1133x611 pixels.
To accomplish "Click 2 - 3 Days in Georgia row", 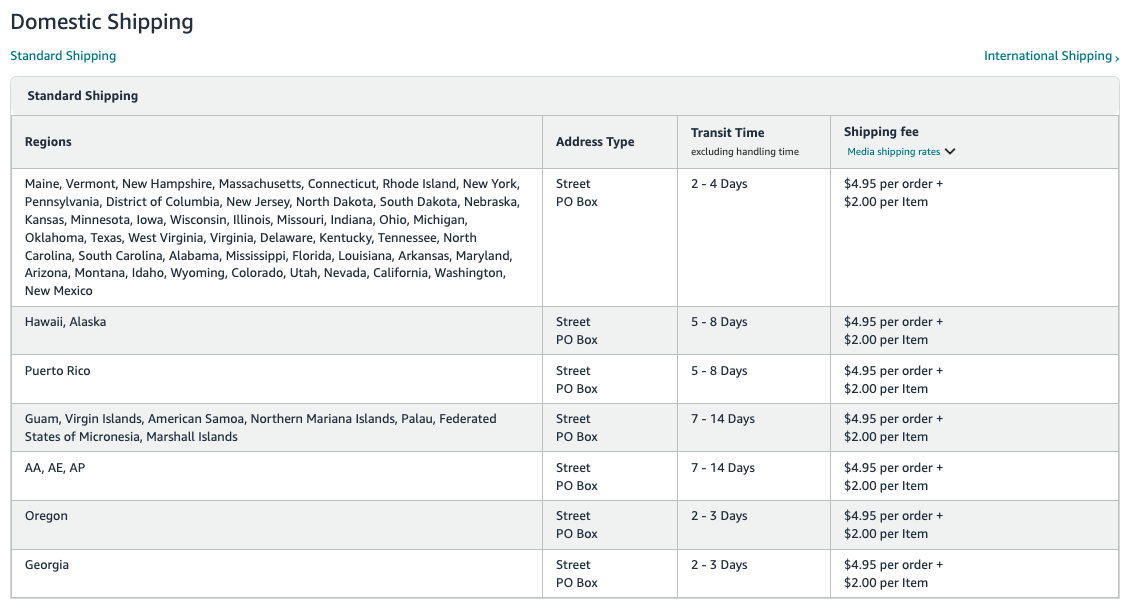I will 719,566.
